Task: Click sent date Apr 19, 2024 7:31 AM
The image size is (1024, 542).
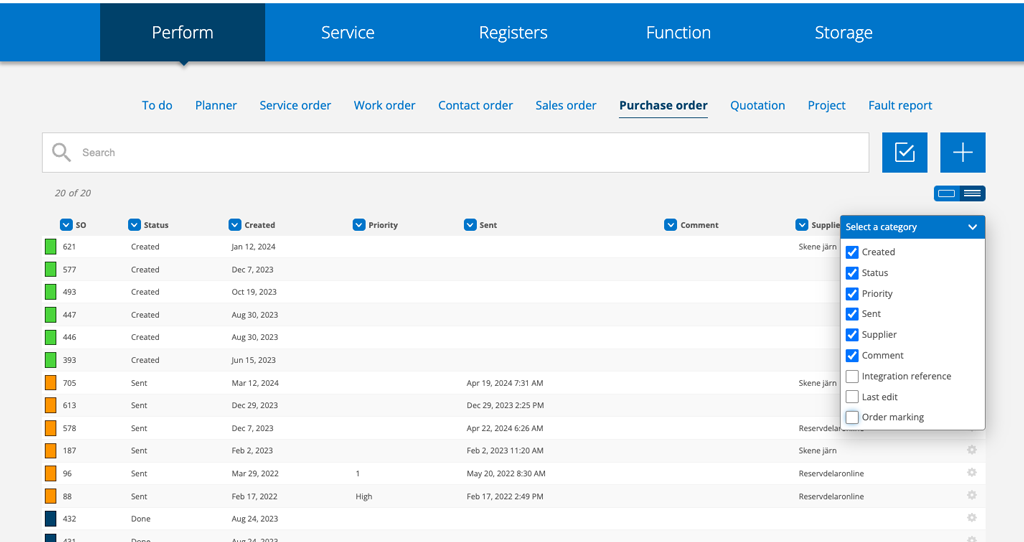Action: 505,383
